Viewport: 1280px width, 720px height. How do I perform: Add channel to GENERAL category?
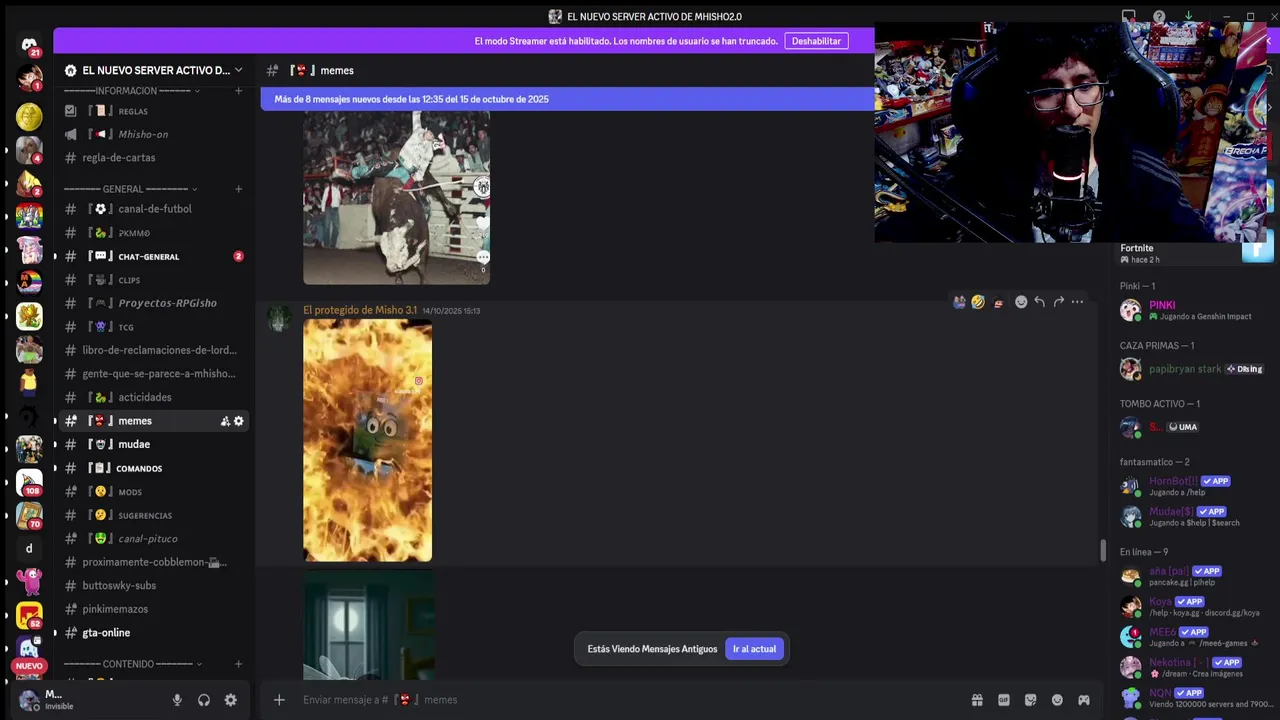coord(238,189)
